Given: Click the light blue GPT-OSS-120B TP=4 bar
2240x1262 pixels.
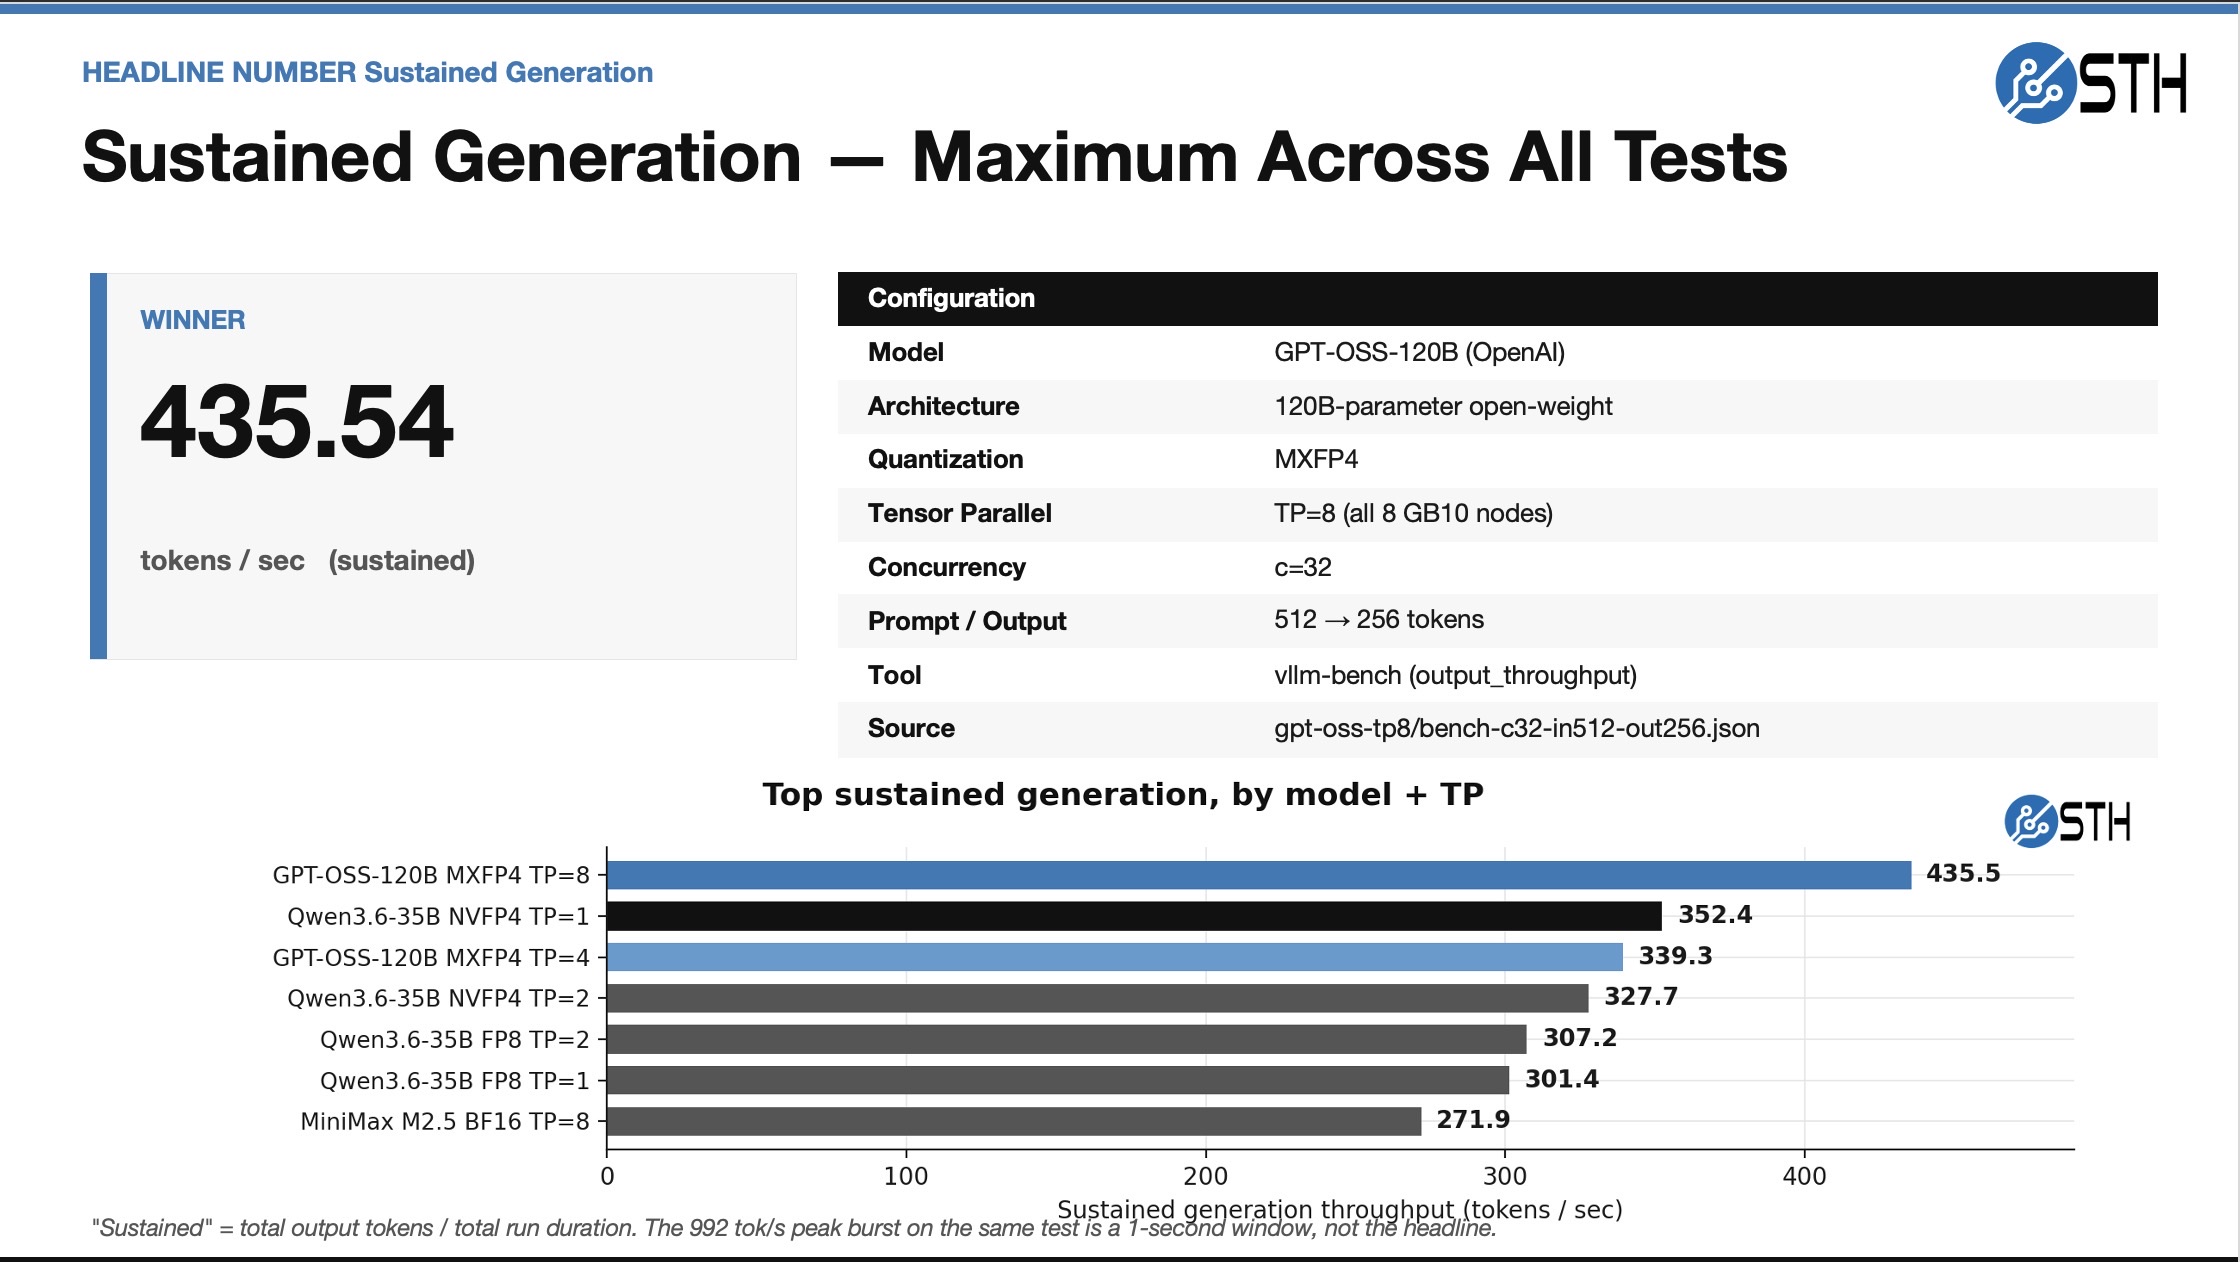Looking at the screenshot, I should click(x=1114, y=957).
